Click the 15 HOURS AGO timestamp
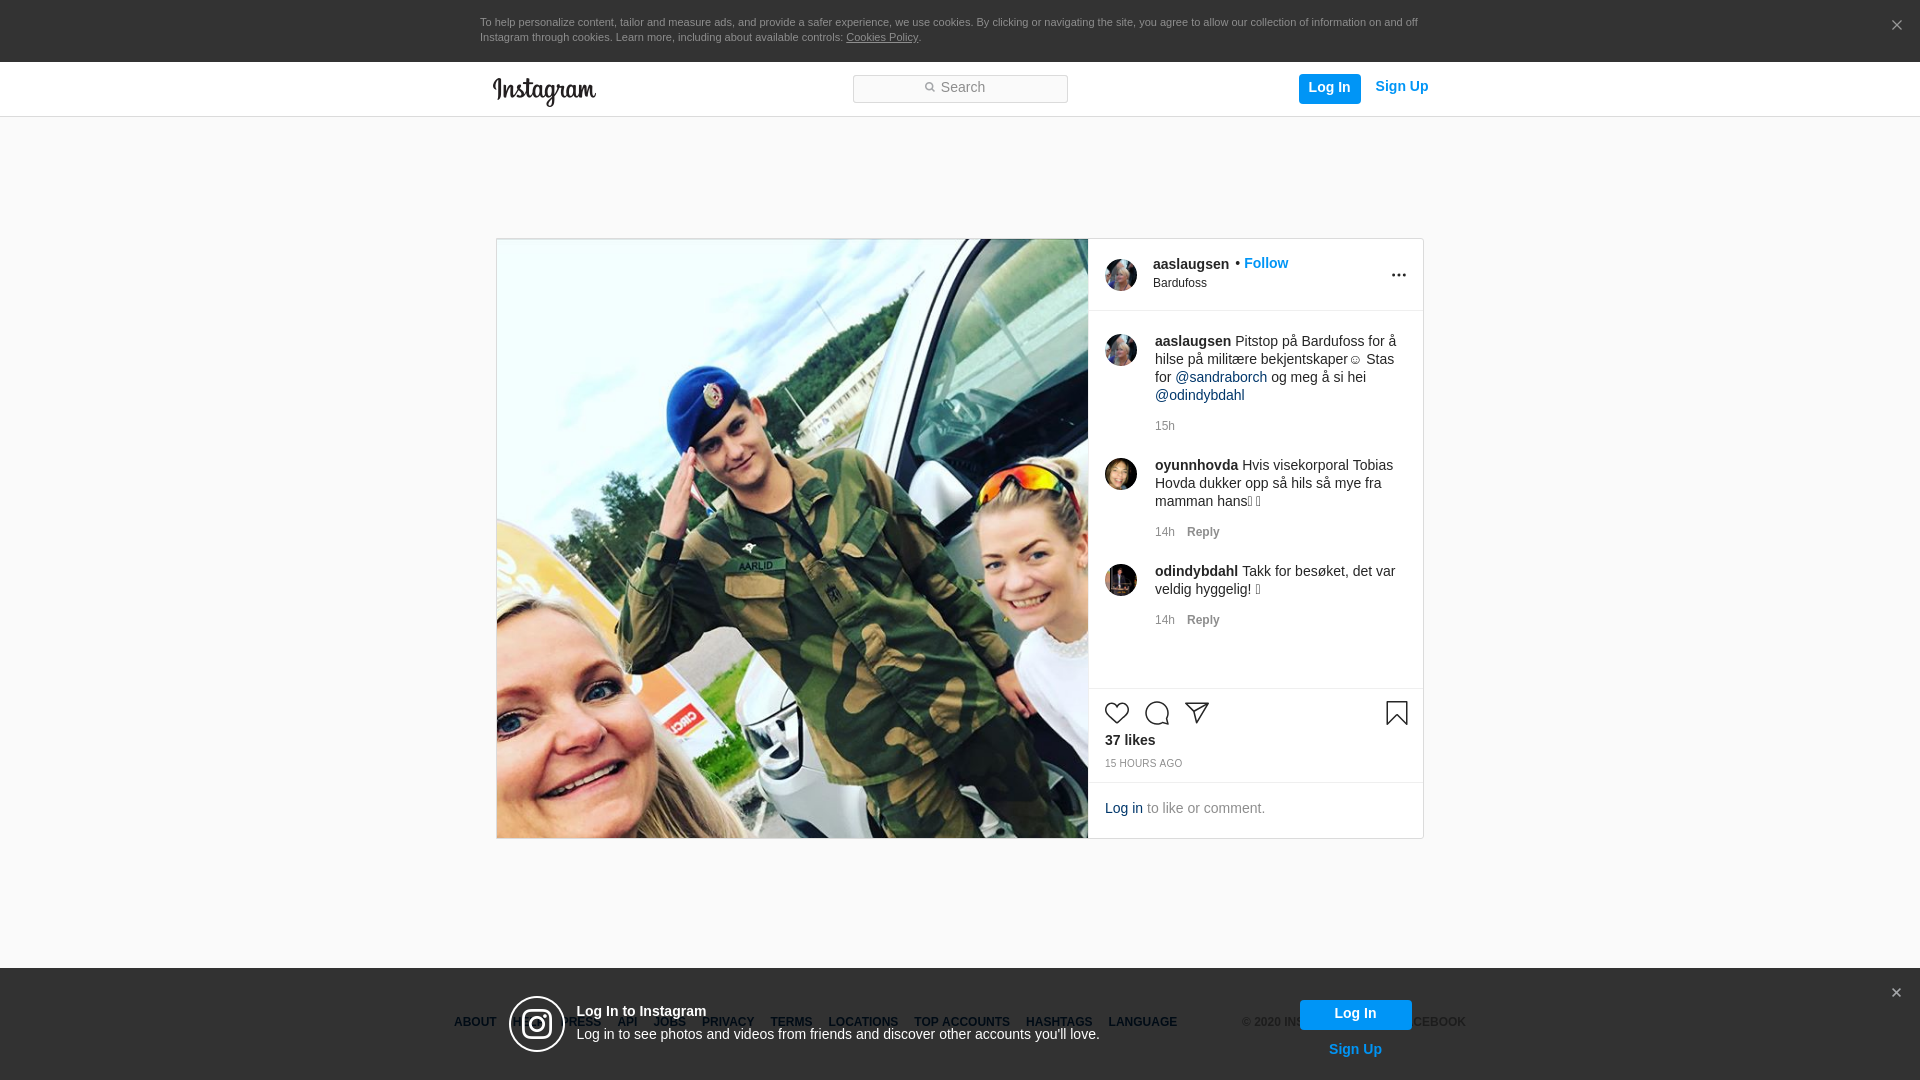 point(1143,763)
